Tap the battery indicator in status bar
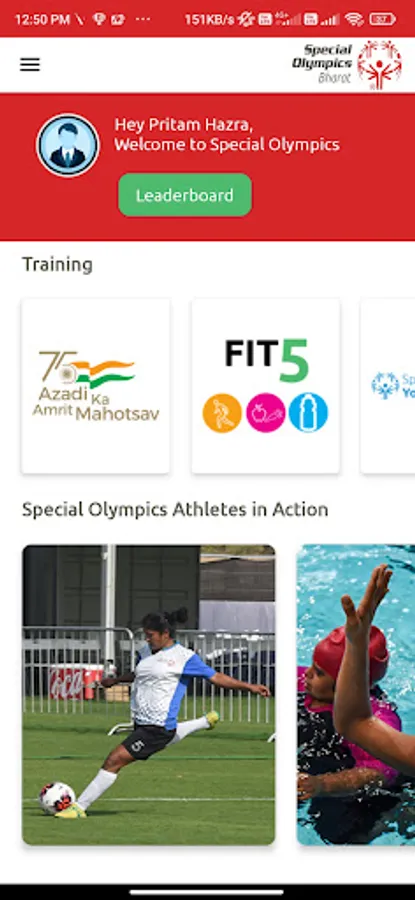Viewport: 415px width, 900px height. (x=382, y=19)
